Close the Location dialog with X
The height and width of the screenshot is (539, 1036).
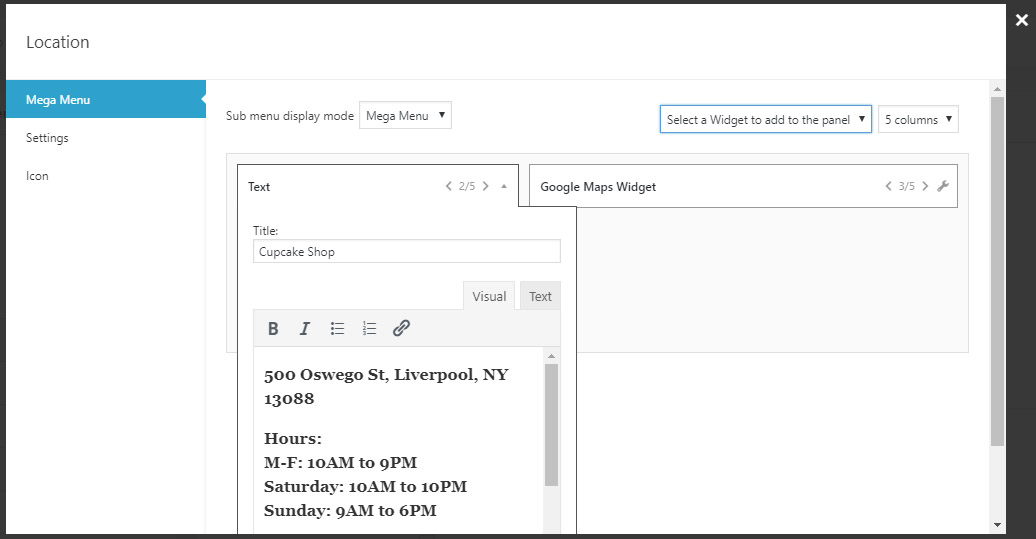coord(1021,20)
